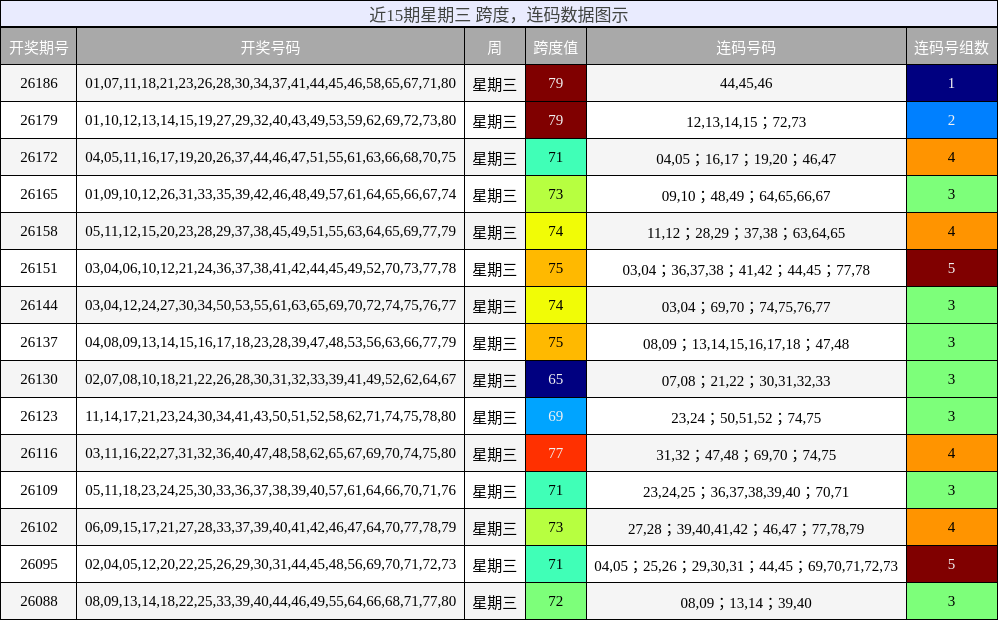Select draw period 26172
This screenshot has width=998, height=620.
(x=39, y=157)
